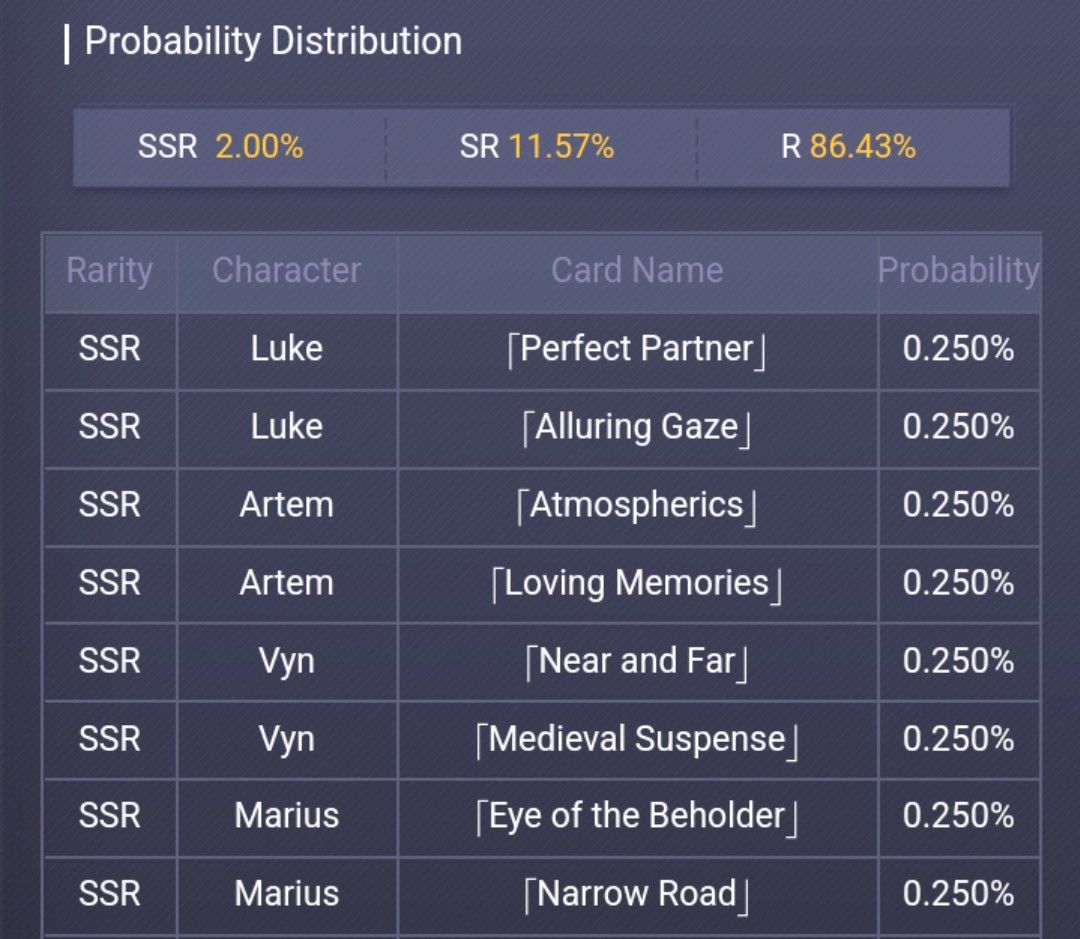Click the SSR rarity label on Narrow Road row
The height and width of the screenshot is (939, 1080).
[x=110, y=894]
